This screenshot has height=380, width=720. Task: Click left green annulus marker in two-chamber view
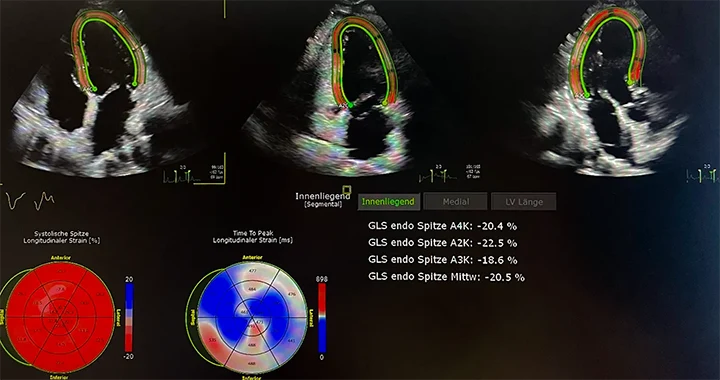[x=350, y=106]
